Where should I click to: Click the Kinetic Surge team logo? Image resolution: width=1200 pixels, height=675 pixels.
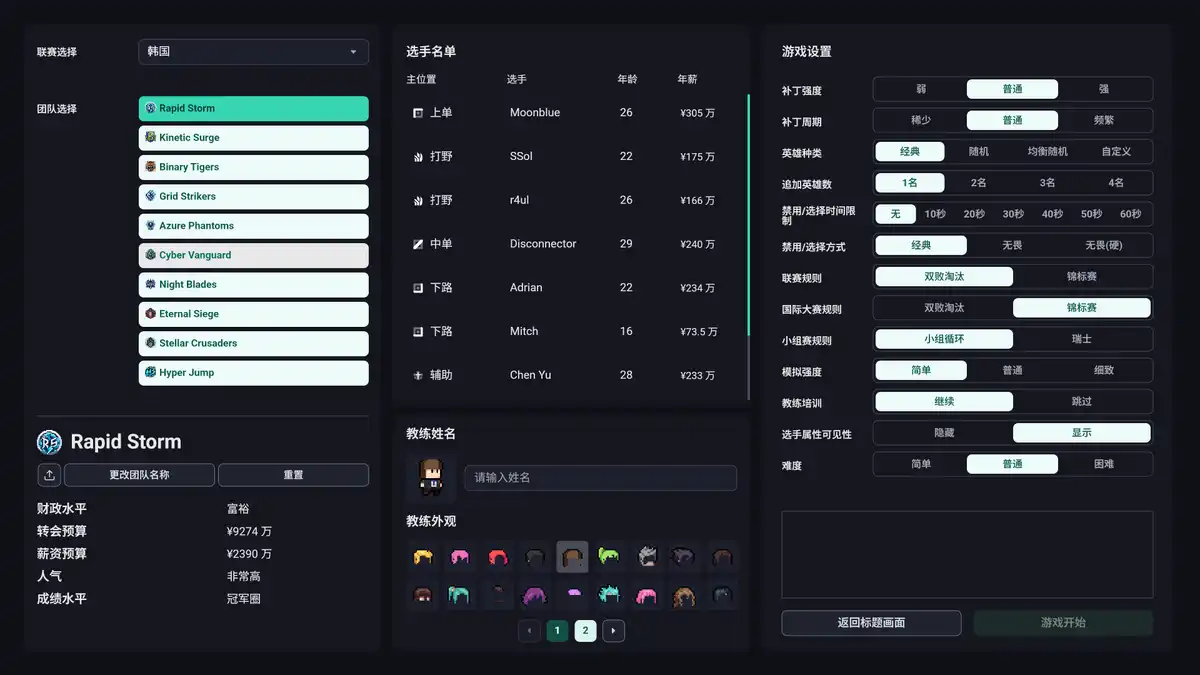click(x=150, y=137)
